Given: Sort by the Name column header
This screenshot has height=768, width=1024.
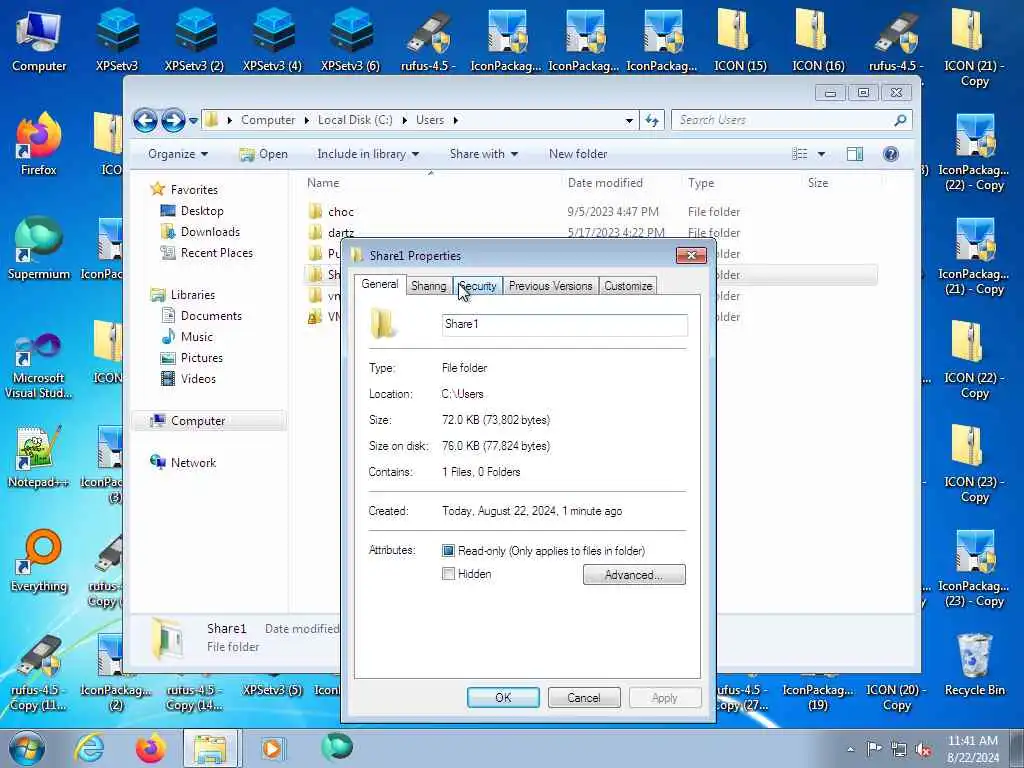Looking at the screenshot, I should pos(323,183).
